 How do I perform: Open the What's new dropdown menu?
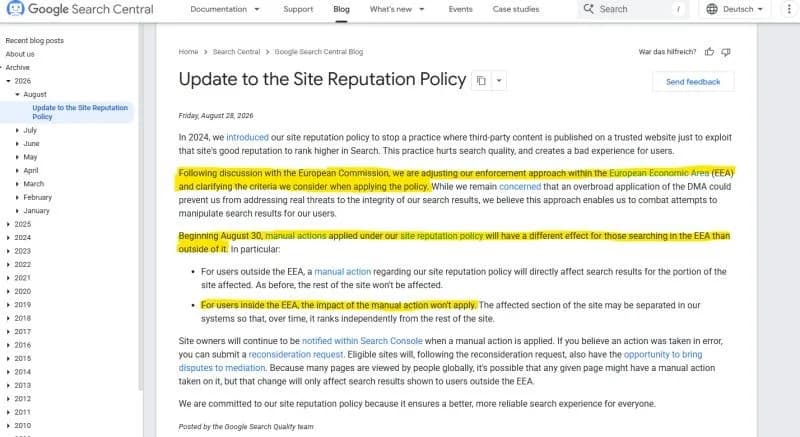pyautogui.click(x=397, y=9)
